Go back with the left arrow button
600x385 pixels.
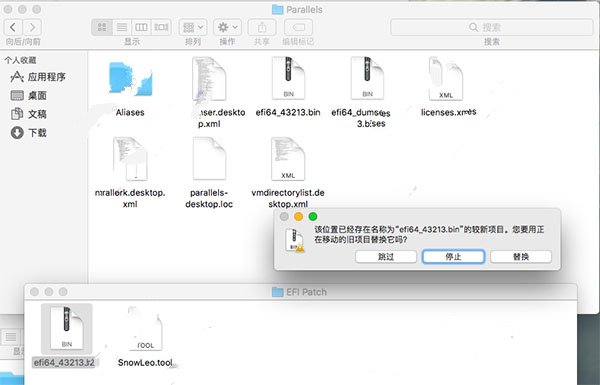[13, 27]
